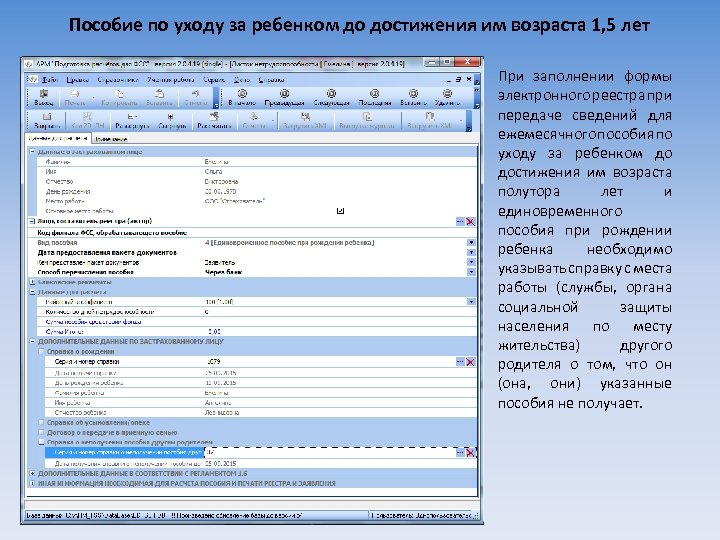
Task: Click ellipsis in highlighted неполучении пособия row
Action: click(x=460, y=453)
